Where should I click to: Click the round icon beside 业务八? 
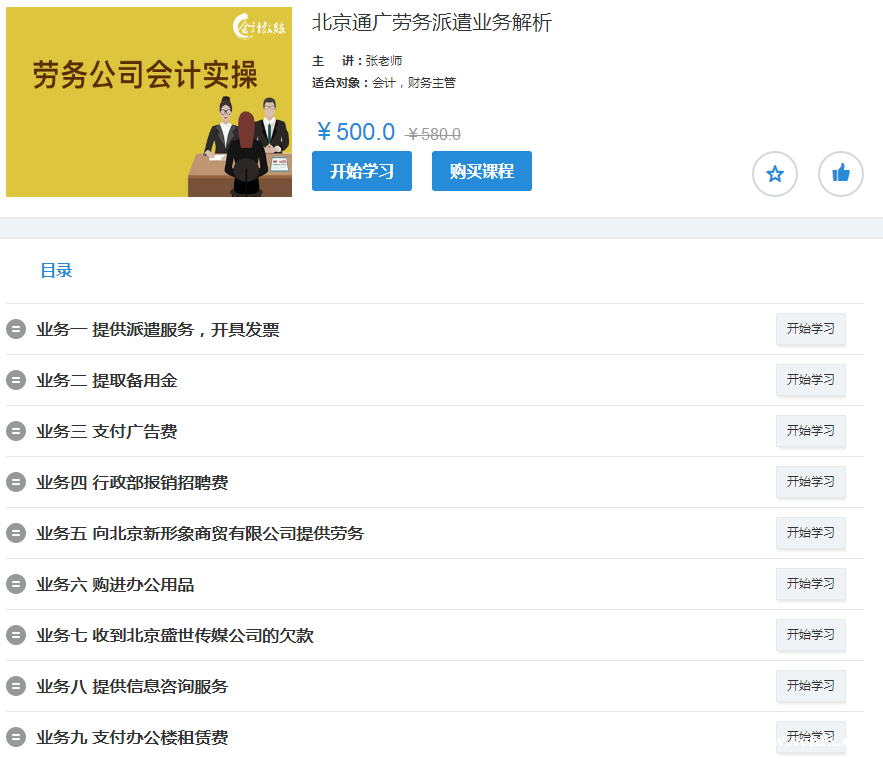pyautogui.click(x=16, y=686)
